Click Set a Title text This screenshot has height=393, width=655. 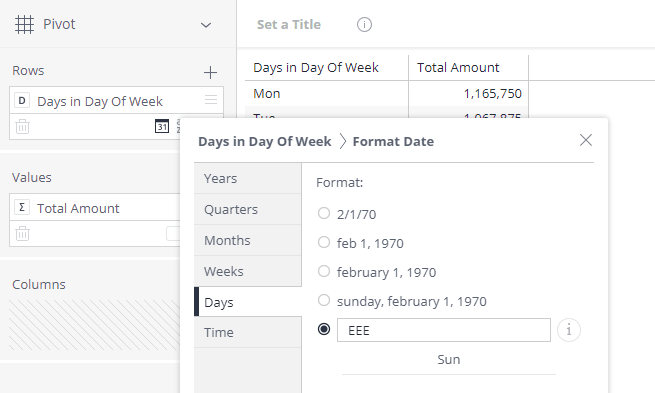(289, 25)
